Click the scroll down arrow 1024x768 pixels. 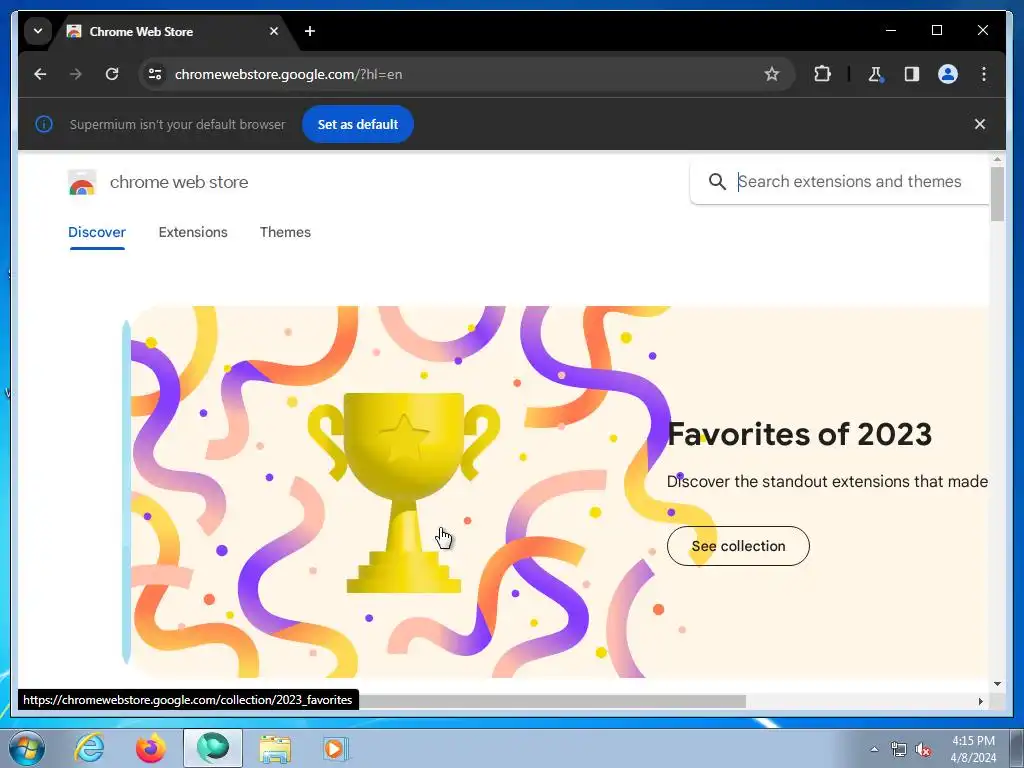coord(997,684)
